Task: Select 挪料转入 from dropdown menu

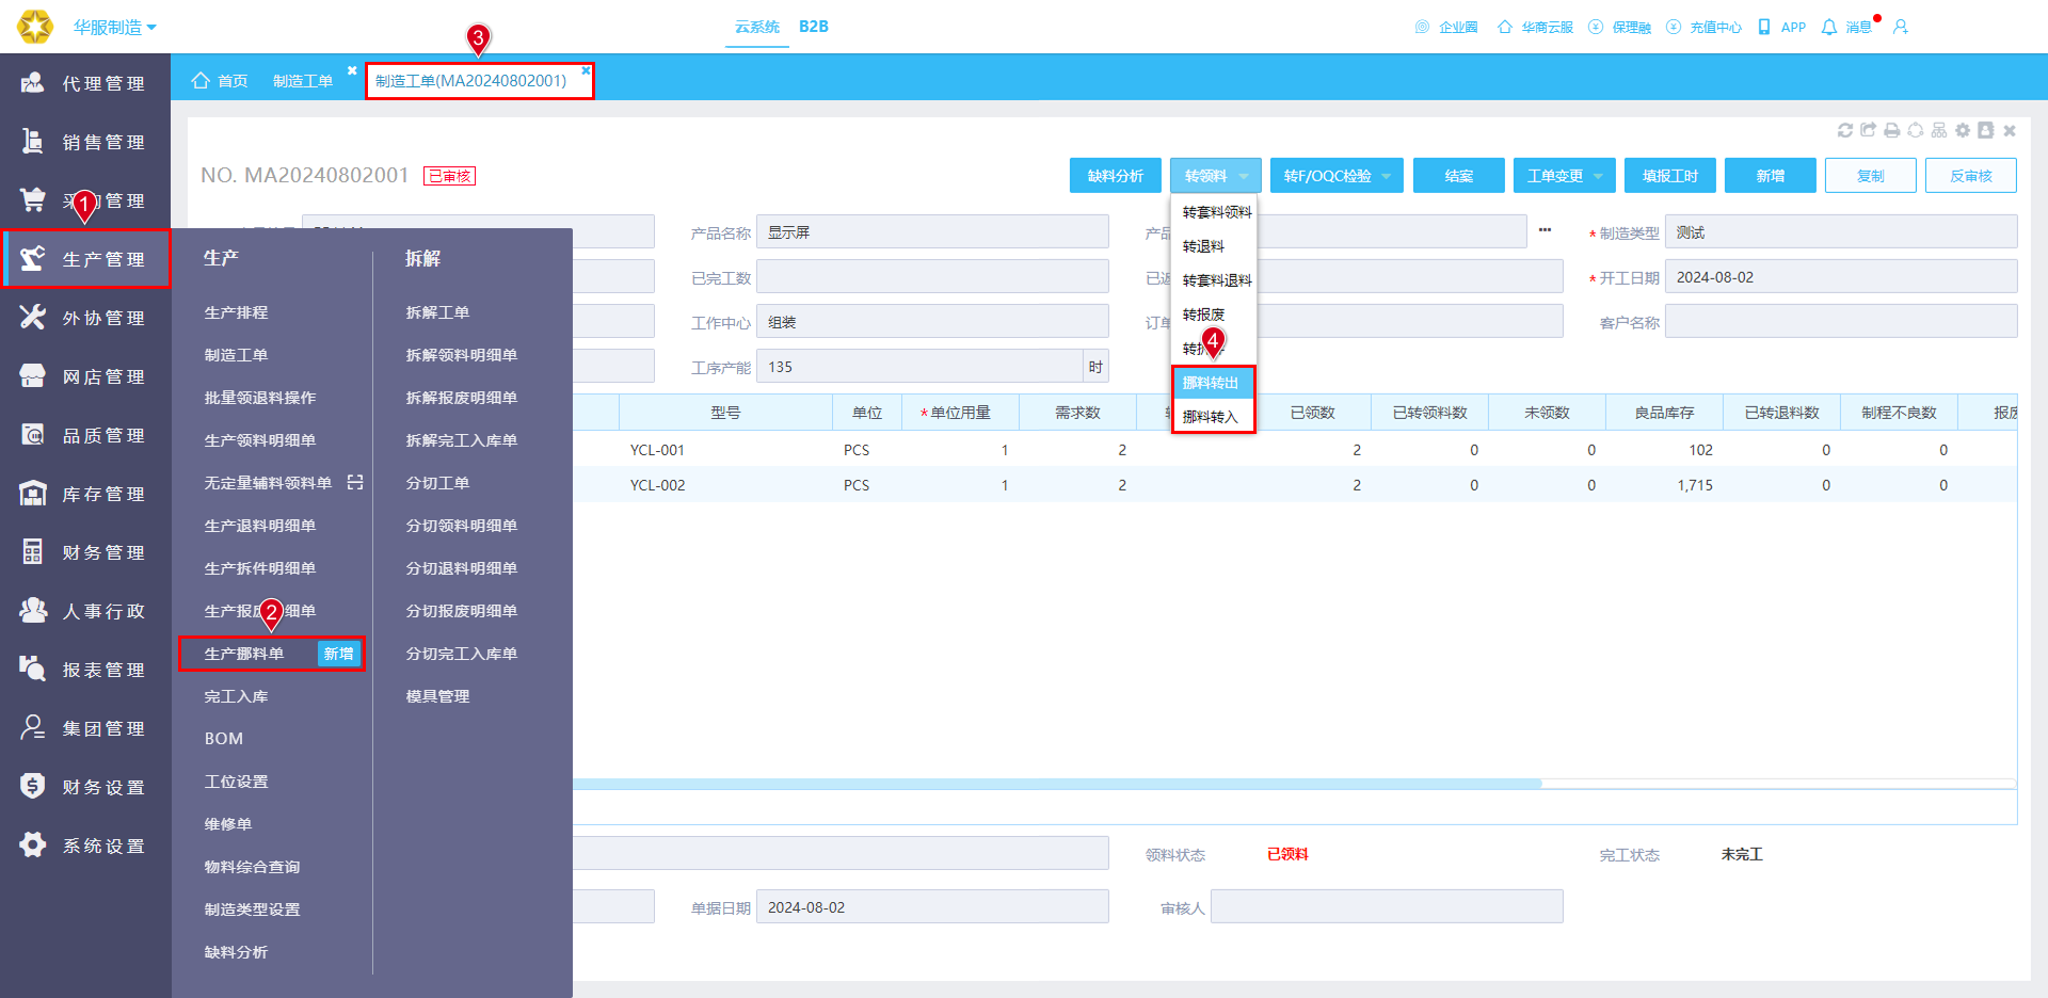Action: click(1213, 416)
